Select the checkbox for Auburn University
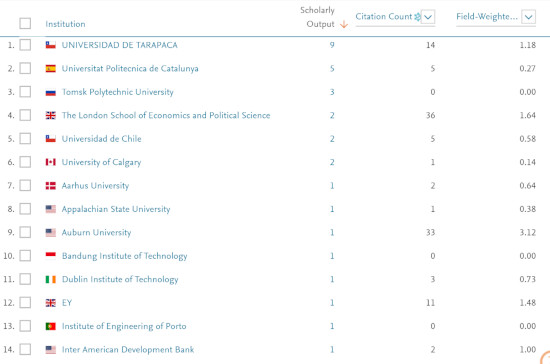This screenshot has width=550, height=364. [25, 232]
